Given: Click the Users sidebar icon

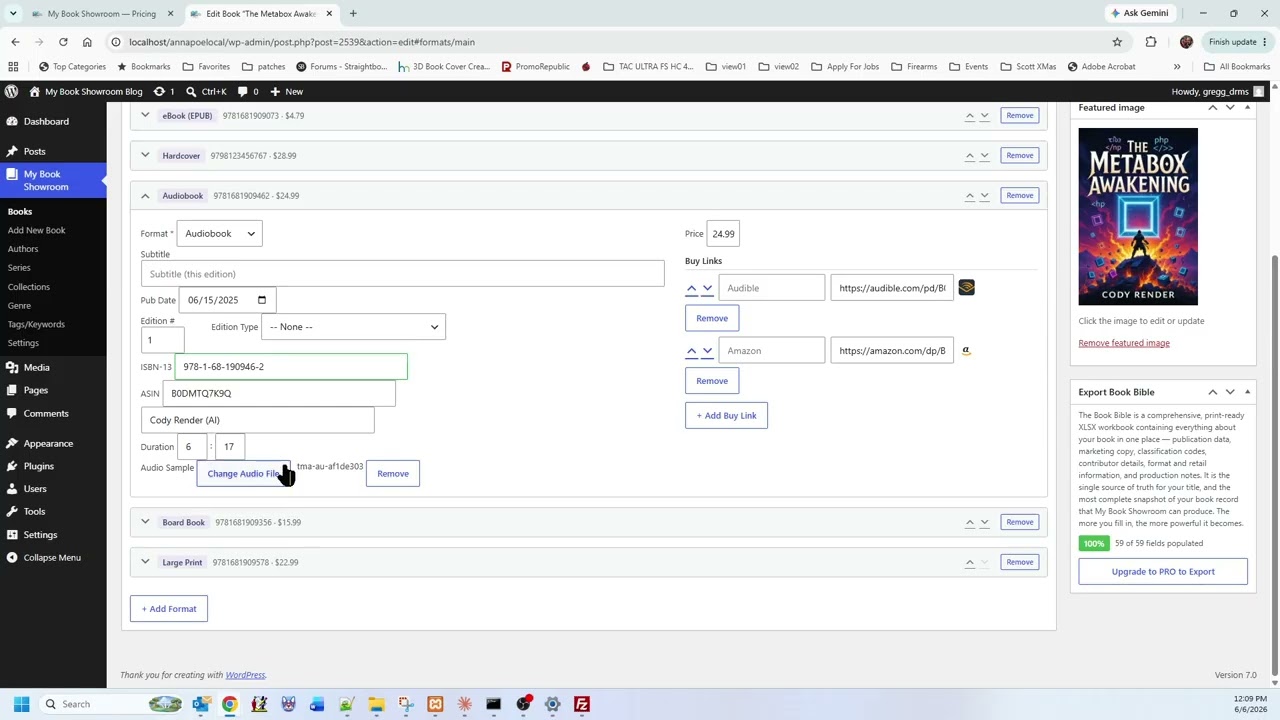Looking at the screenshot, I should (11, 489).
